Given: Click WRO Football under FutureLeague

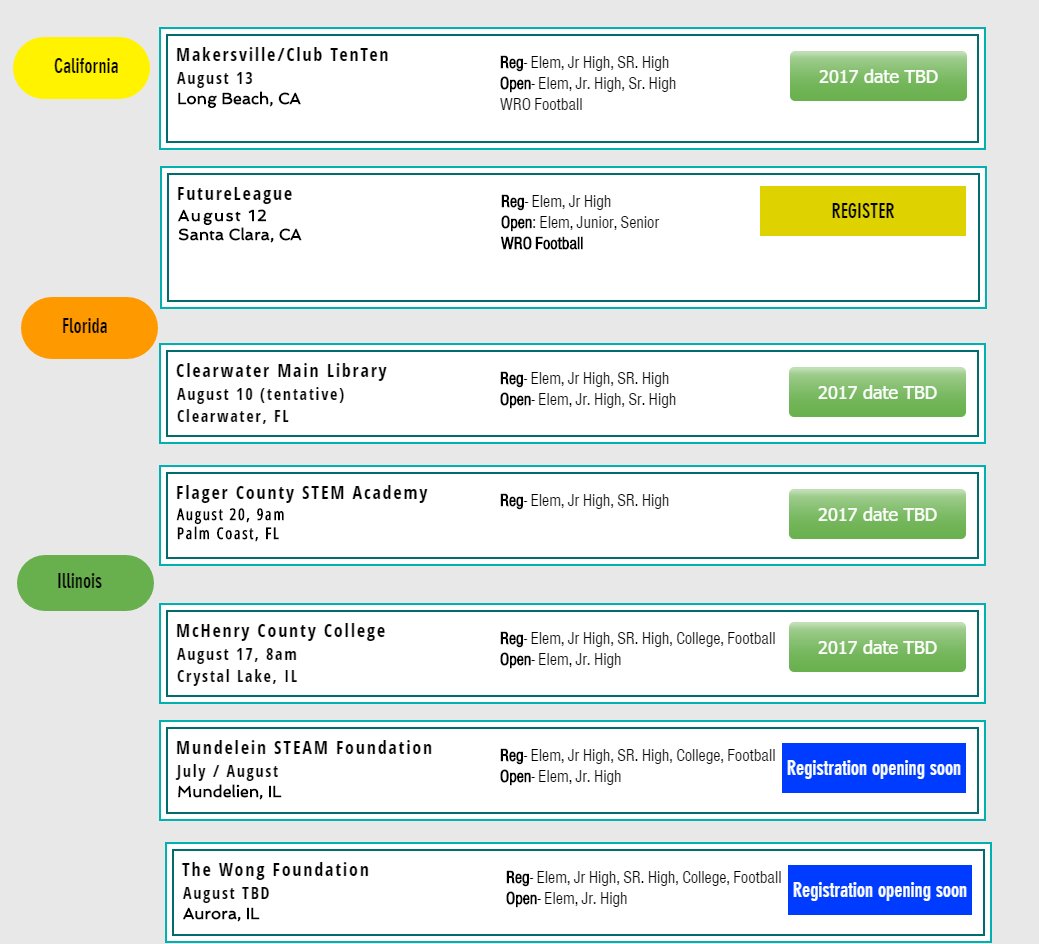Looking at the screenshot, I should click(542, 244).
